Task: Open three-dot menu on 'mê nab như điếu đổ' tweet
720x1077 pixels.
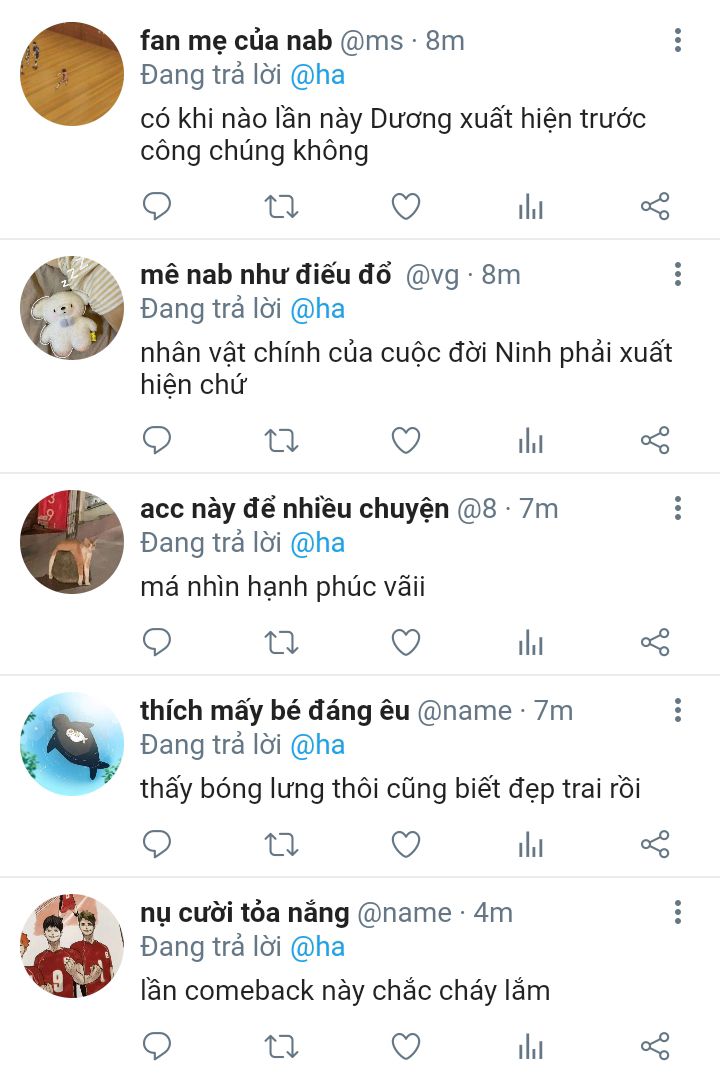Action: (678, 274)
